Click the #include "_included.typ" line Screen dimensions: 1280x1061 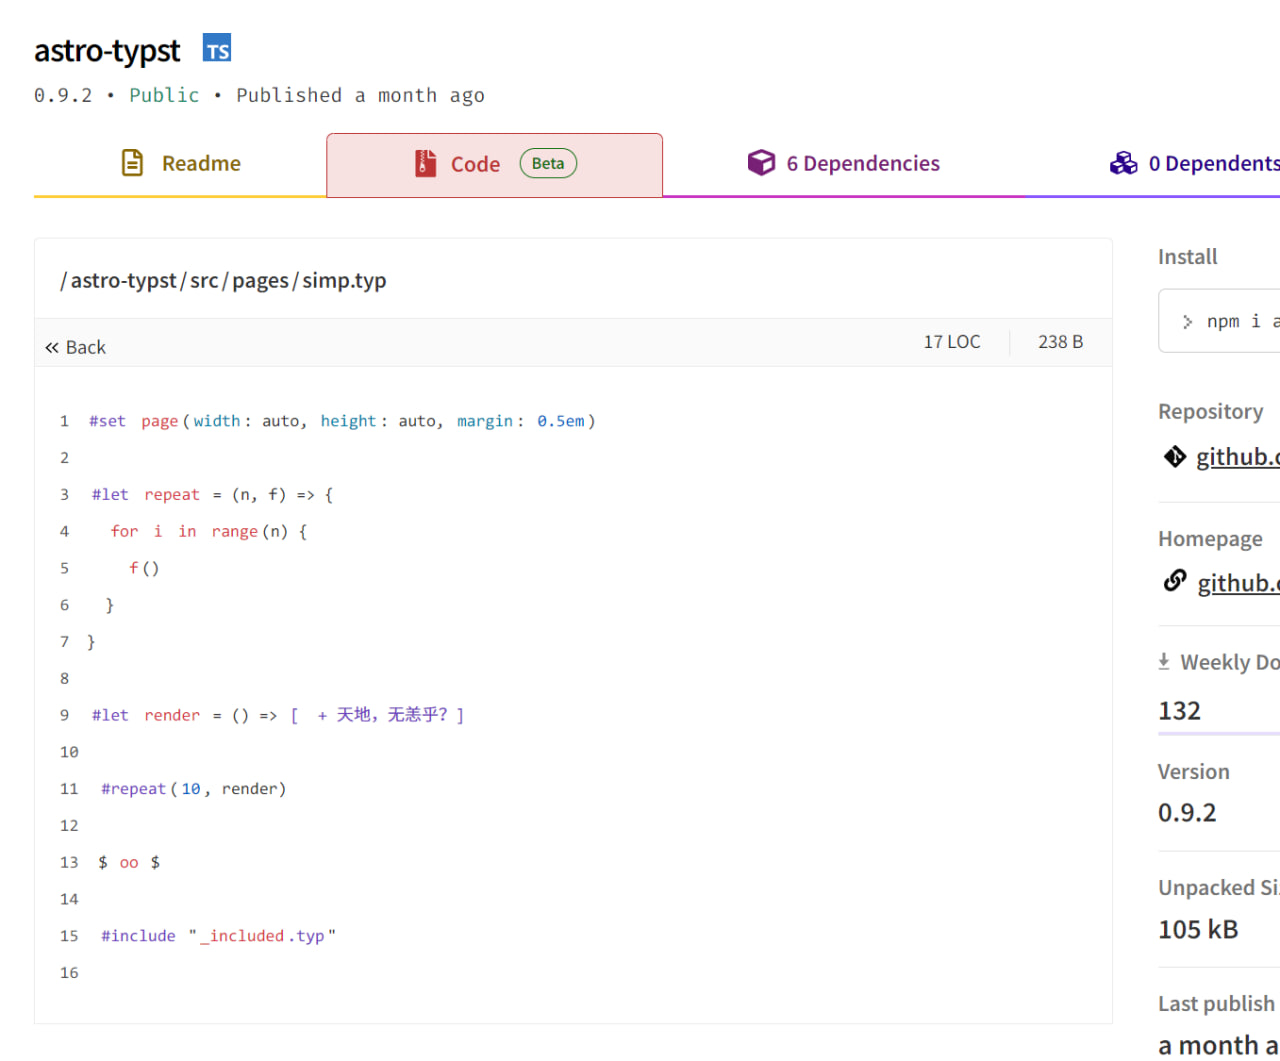[218, 936]
